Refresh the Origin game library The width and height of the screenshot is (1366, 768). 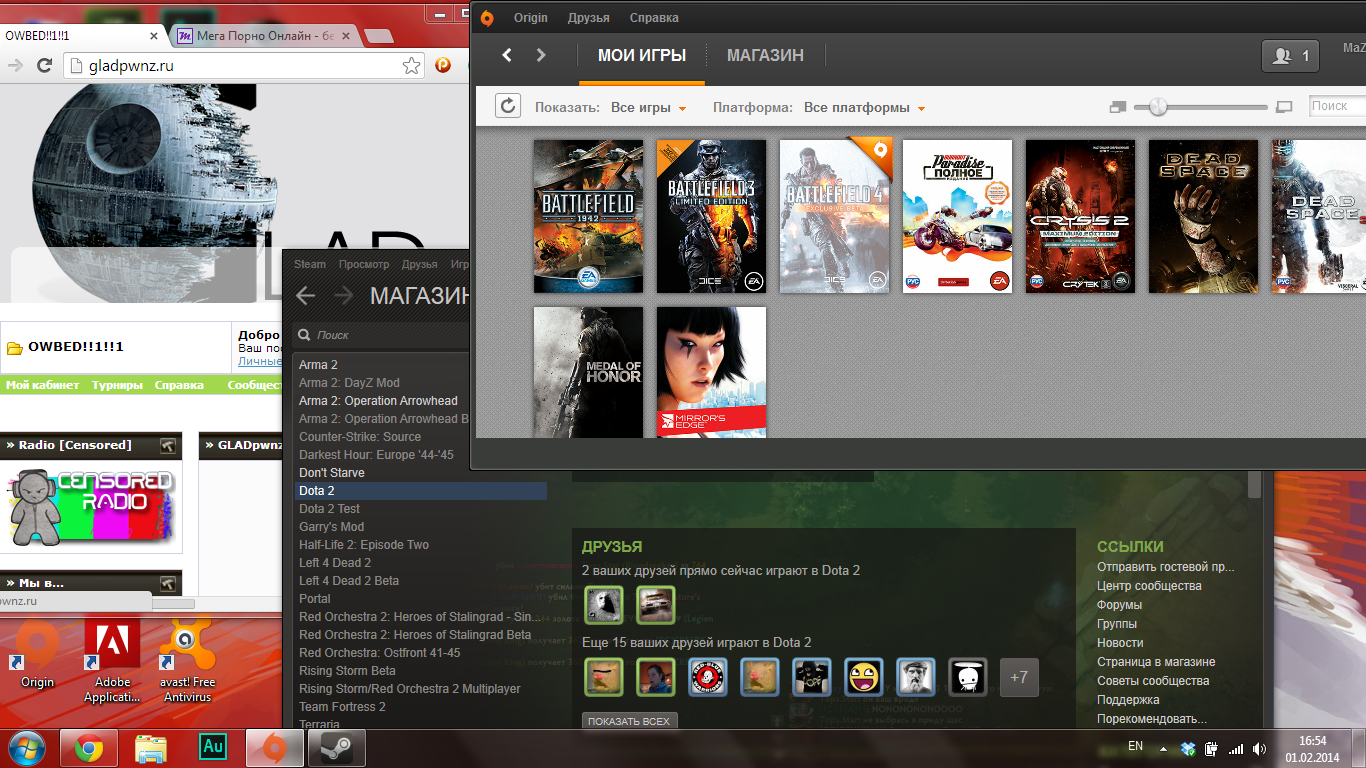[508, 106]
